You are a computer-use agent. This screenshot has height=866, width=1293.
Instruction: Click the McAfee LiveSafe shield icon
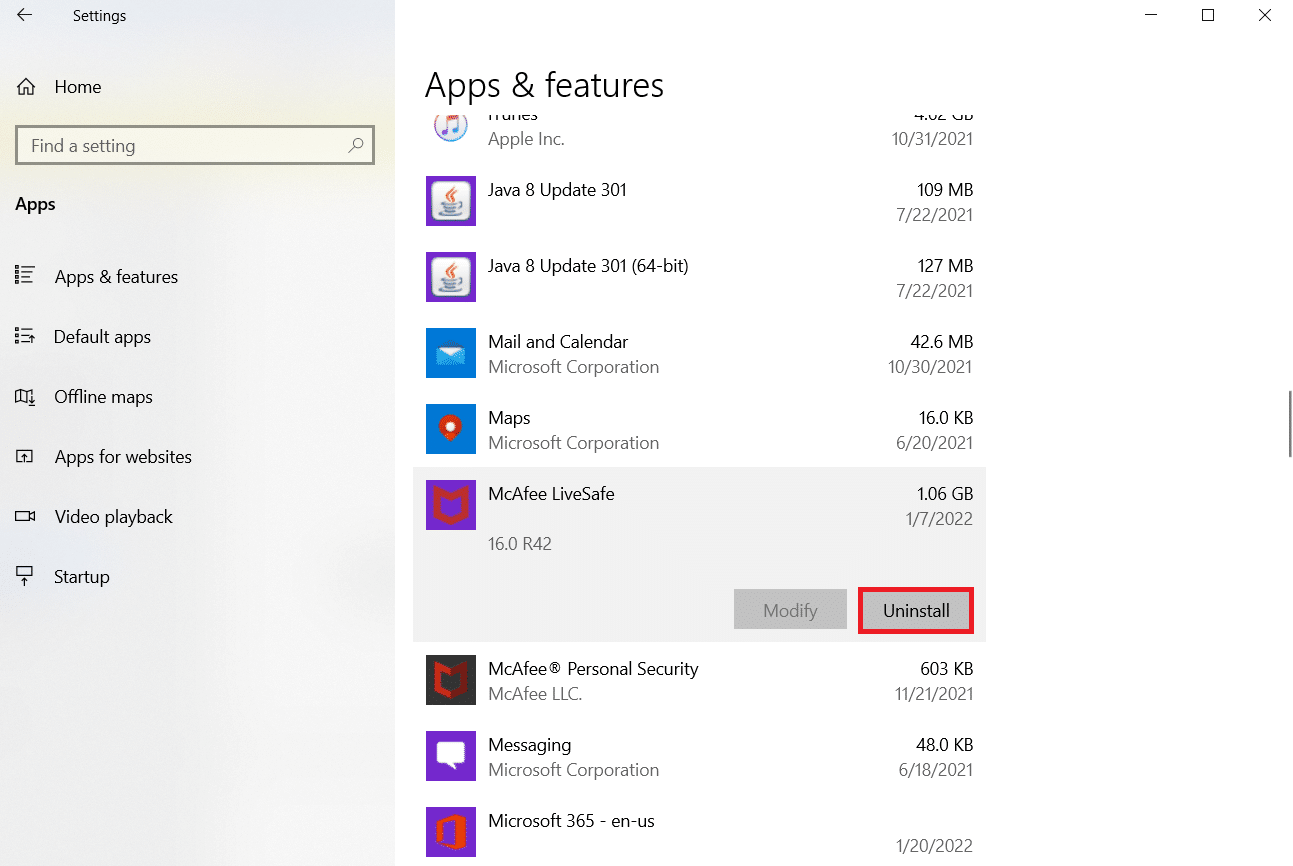click(x=451, y=505)
